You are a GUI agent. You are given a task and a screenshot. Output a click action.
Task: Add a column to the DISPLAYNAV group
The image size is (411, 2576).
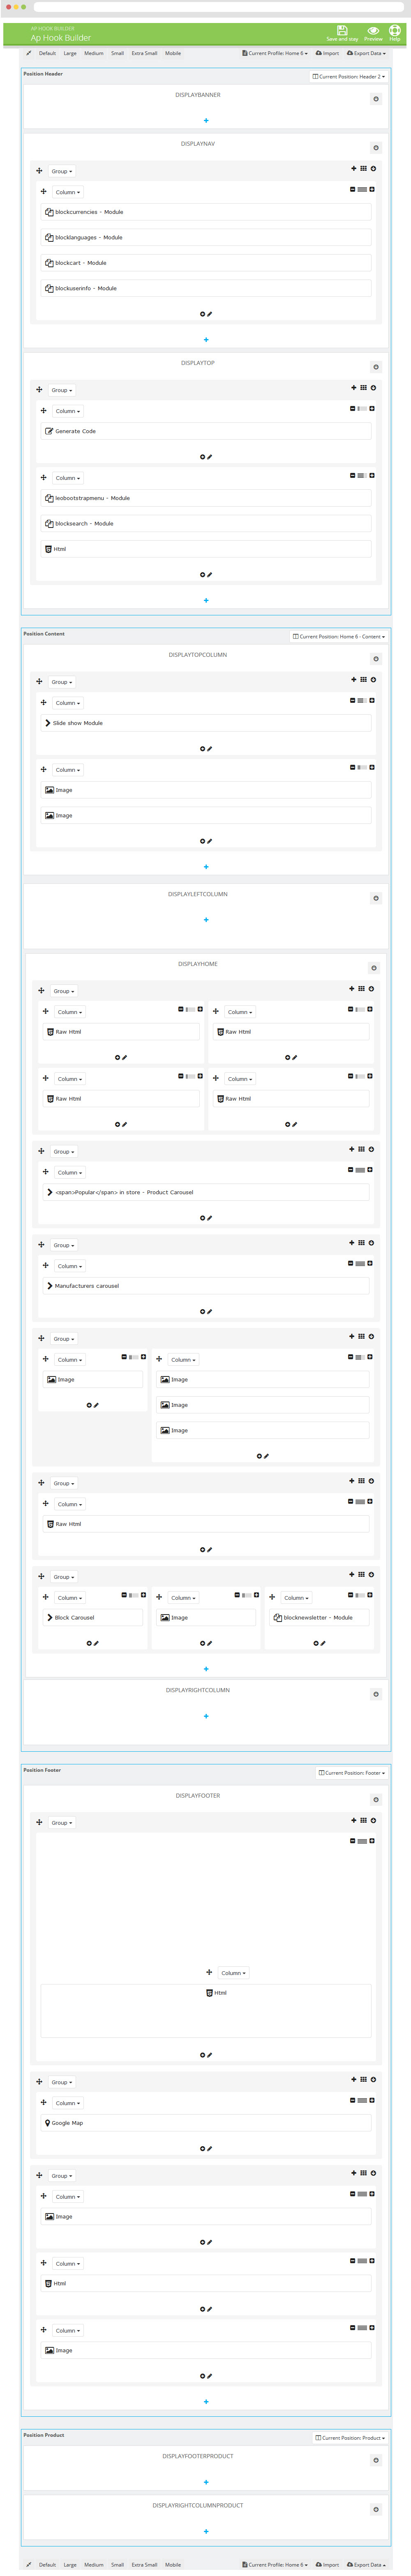[x=353, y=169]
